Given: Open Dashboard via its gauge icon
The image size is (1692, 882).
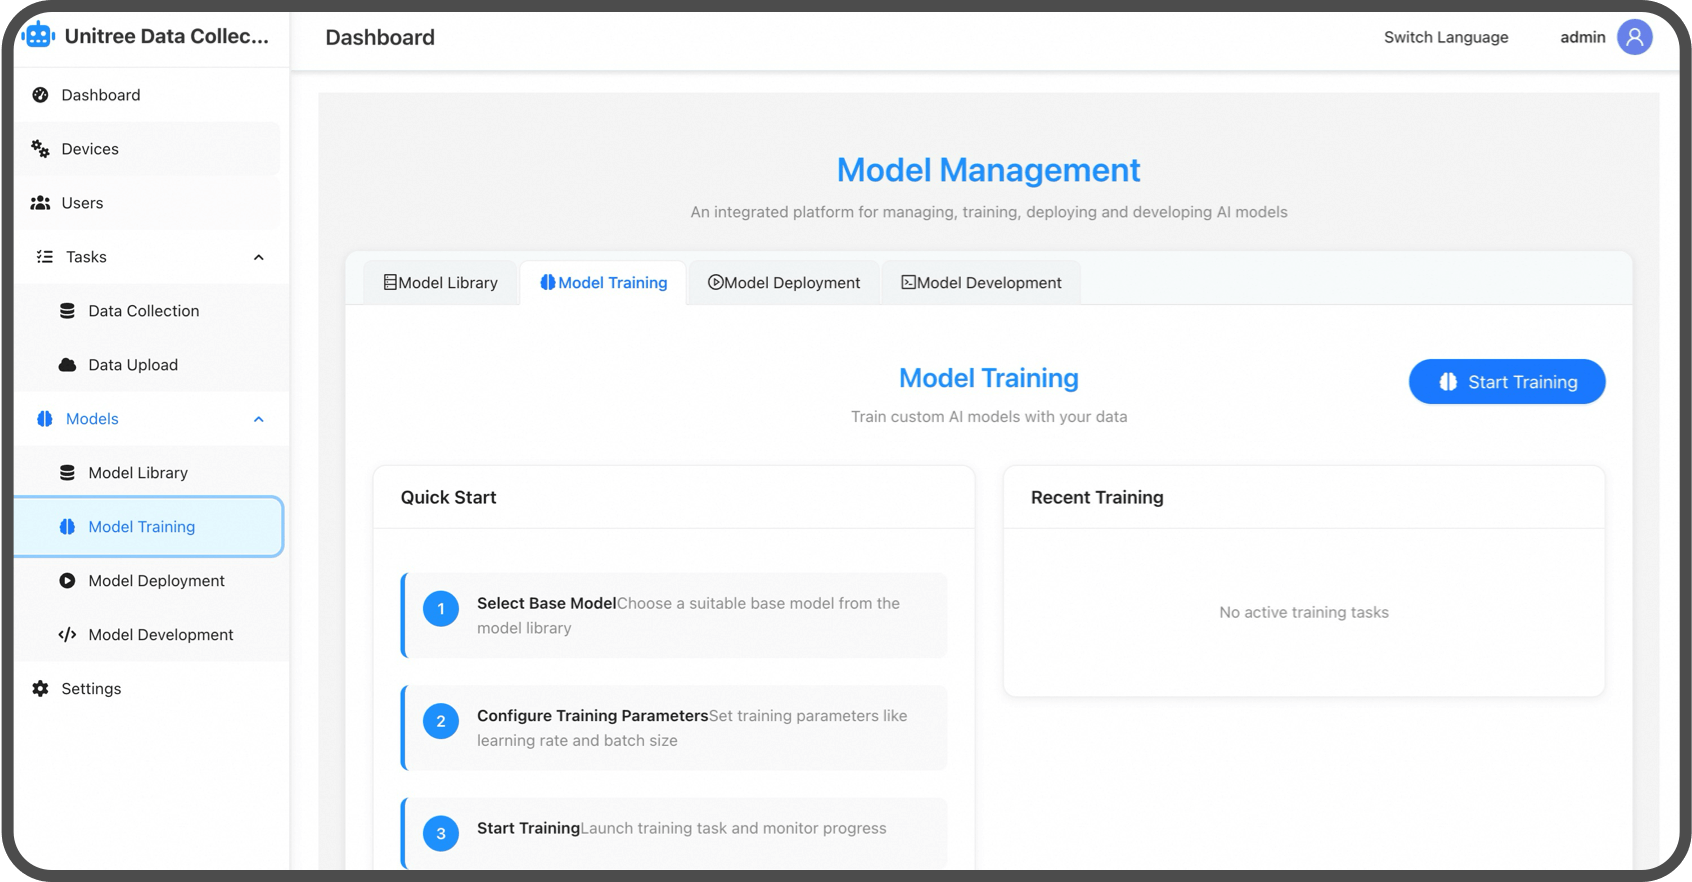Looking at the screenshot, I should click(40, 95).
